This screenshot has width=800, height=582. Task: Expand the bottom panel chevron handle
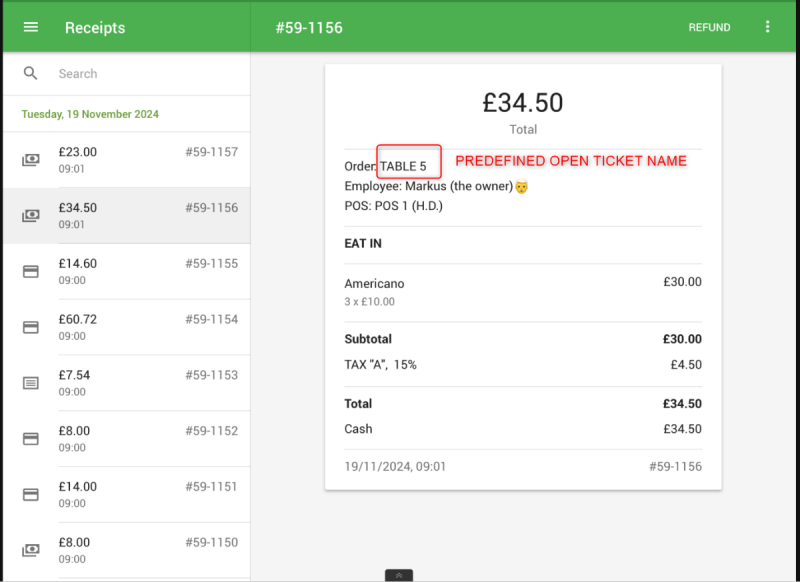[x=398, y=575]
